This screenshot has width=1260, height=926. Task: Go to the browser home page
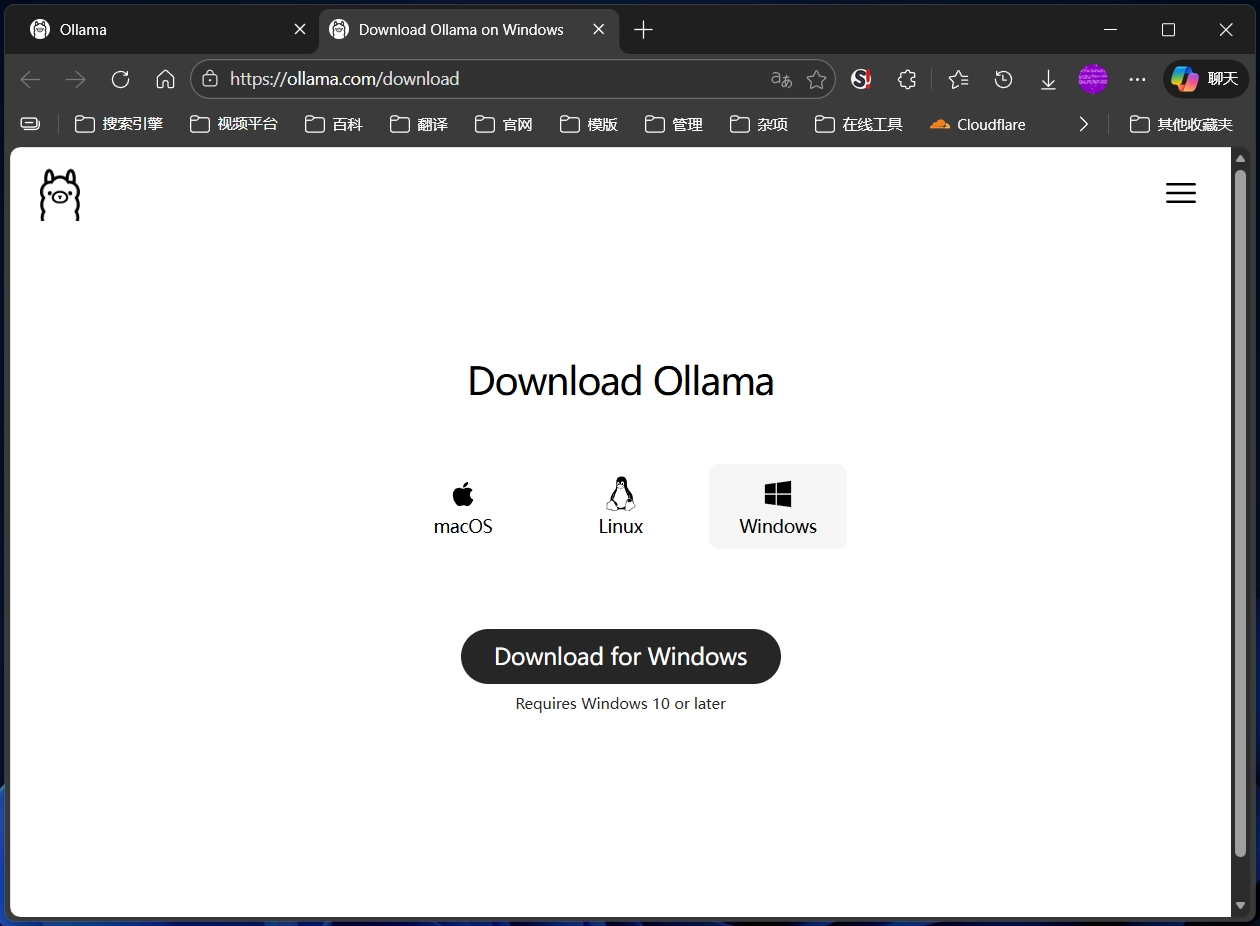click(165, 79)
